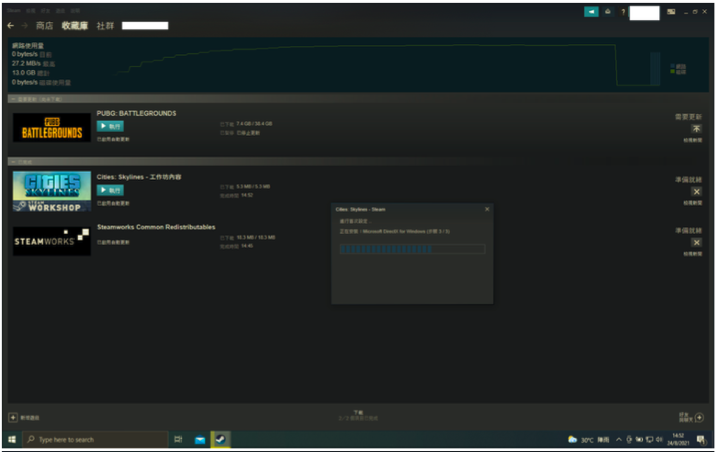The height and width of the screenshot is (452, 718).
Task: Click the PUBG download-to-top arrow icon
Action: pos(696,129)
